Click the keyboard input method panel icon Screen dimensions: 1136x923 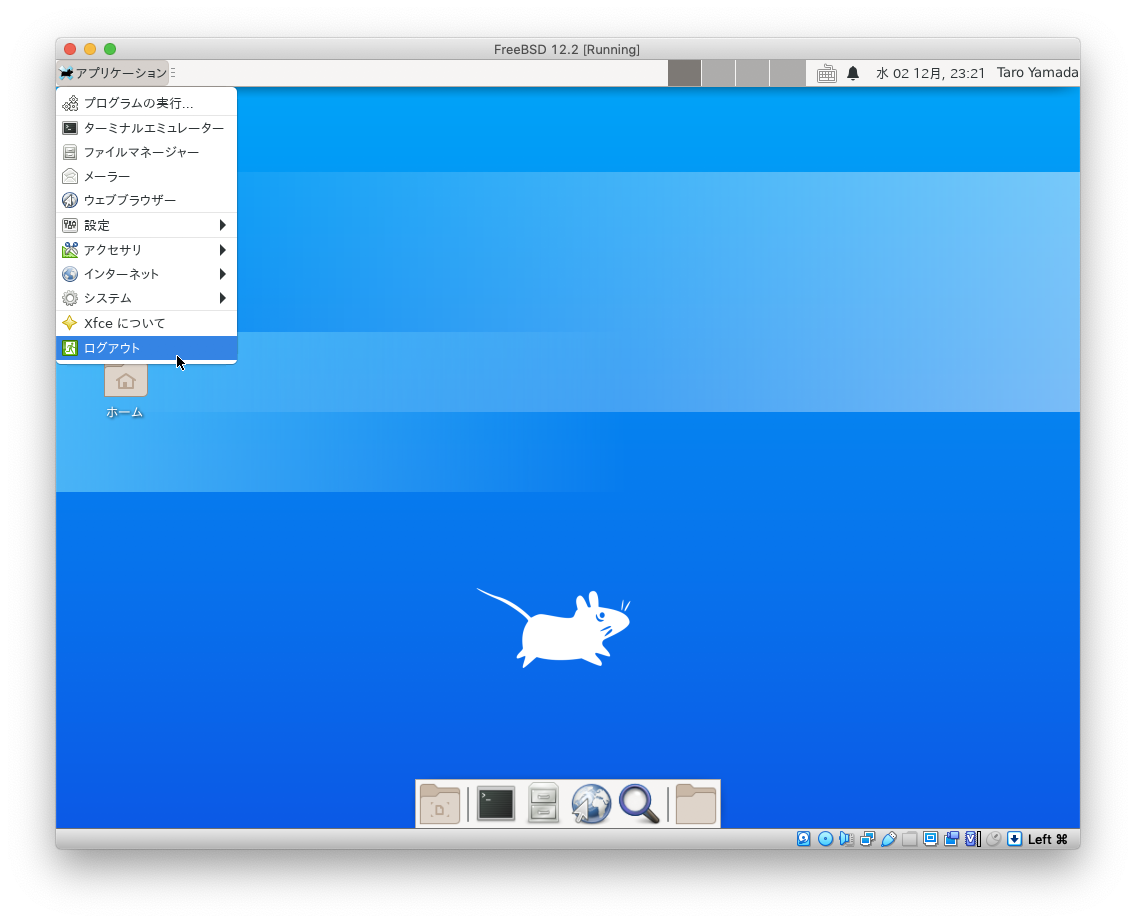point(826,73)
